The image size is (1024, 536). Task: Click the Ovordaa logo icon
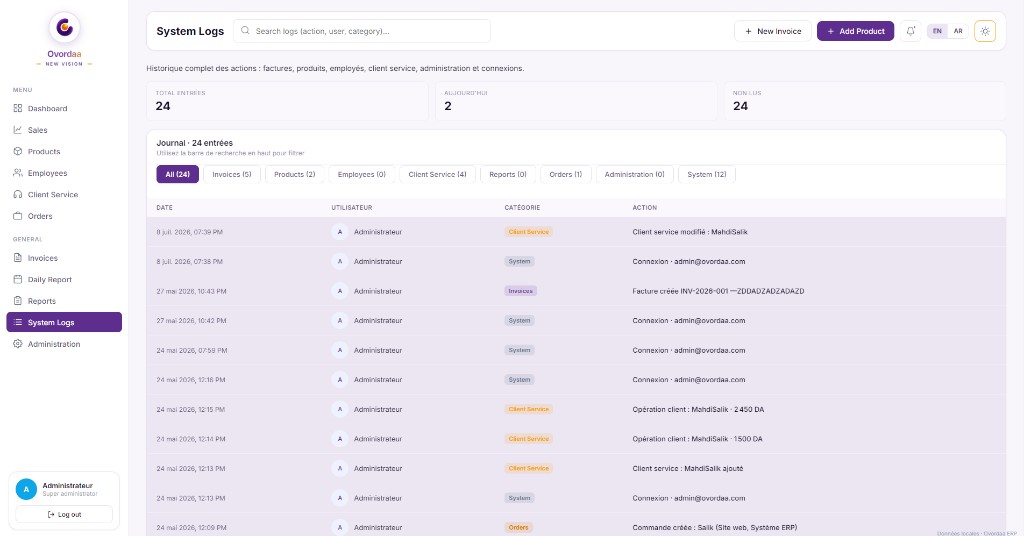coord(64,27)
